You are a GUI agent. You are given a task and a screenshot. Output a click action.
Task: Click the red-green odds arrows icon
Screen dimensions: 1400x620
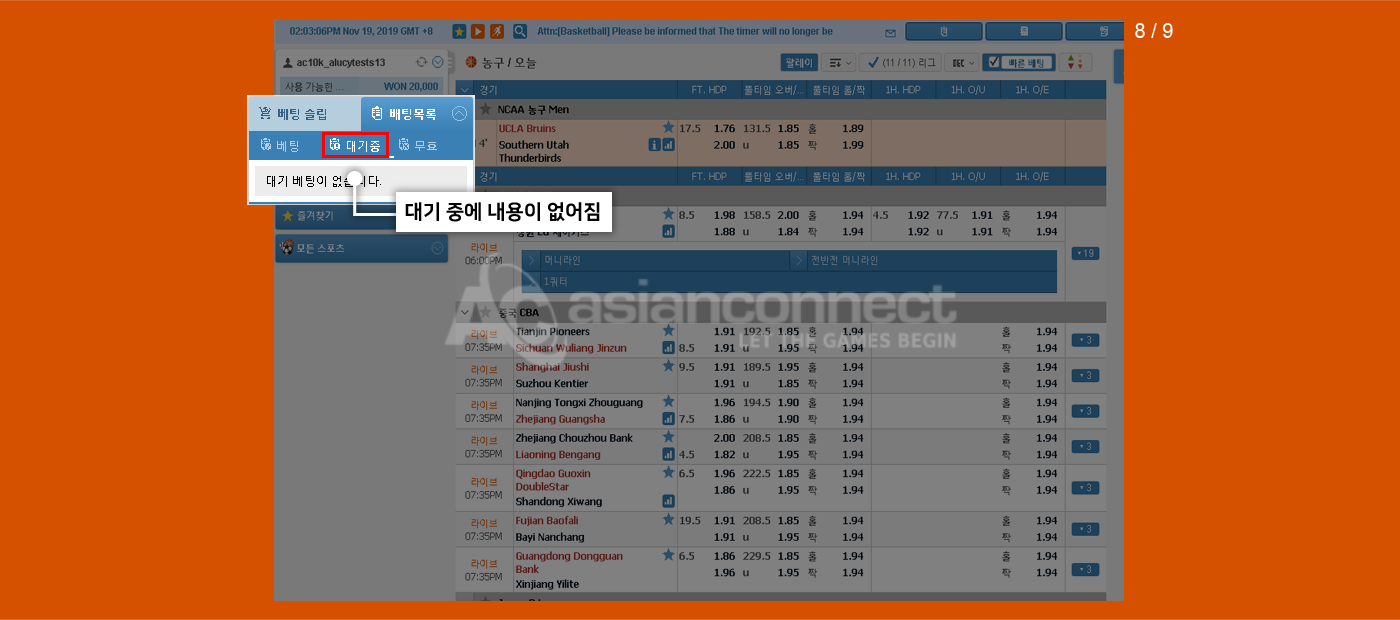1074,62
